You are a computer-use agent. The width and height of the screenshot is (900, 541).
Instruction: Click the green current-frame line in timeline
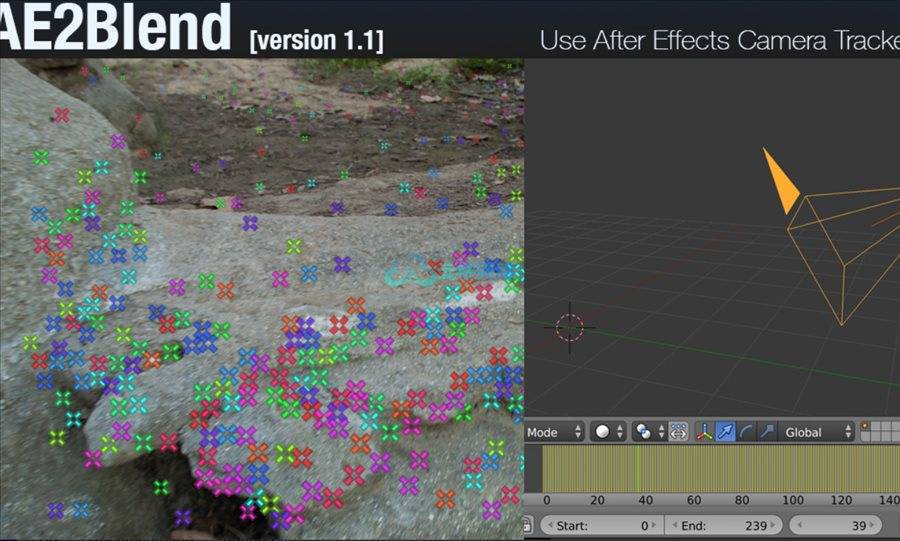click(638, 469)
